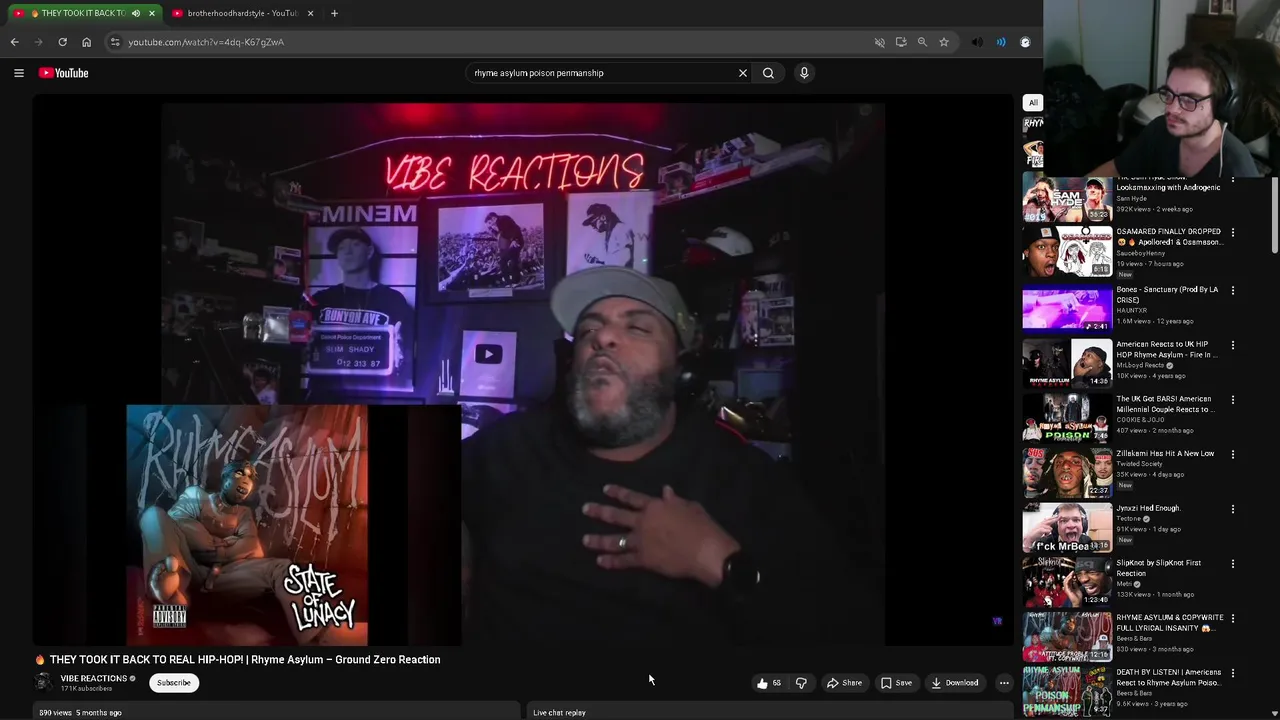Run search with magnifier button
Image resolution: width=1280 pixels, height=720 pixels.
tap(768, 73)
